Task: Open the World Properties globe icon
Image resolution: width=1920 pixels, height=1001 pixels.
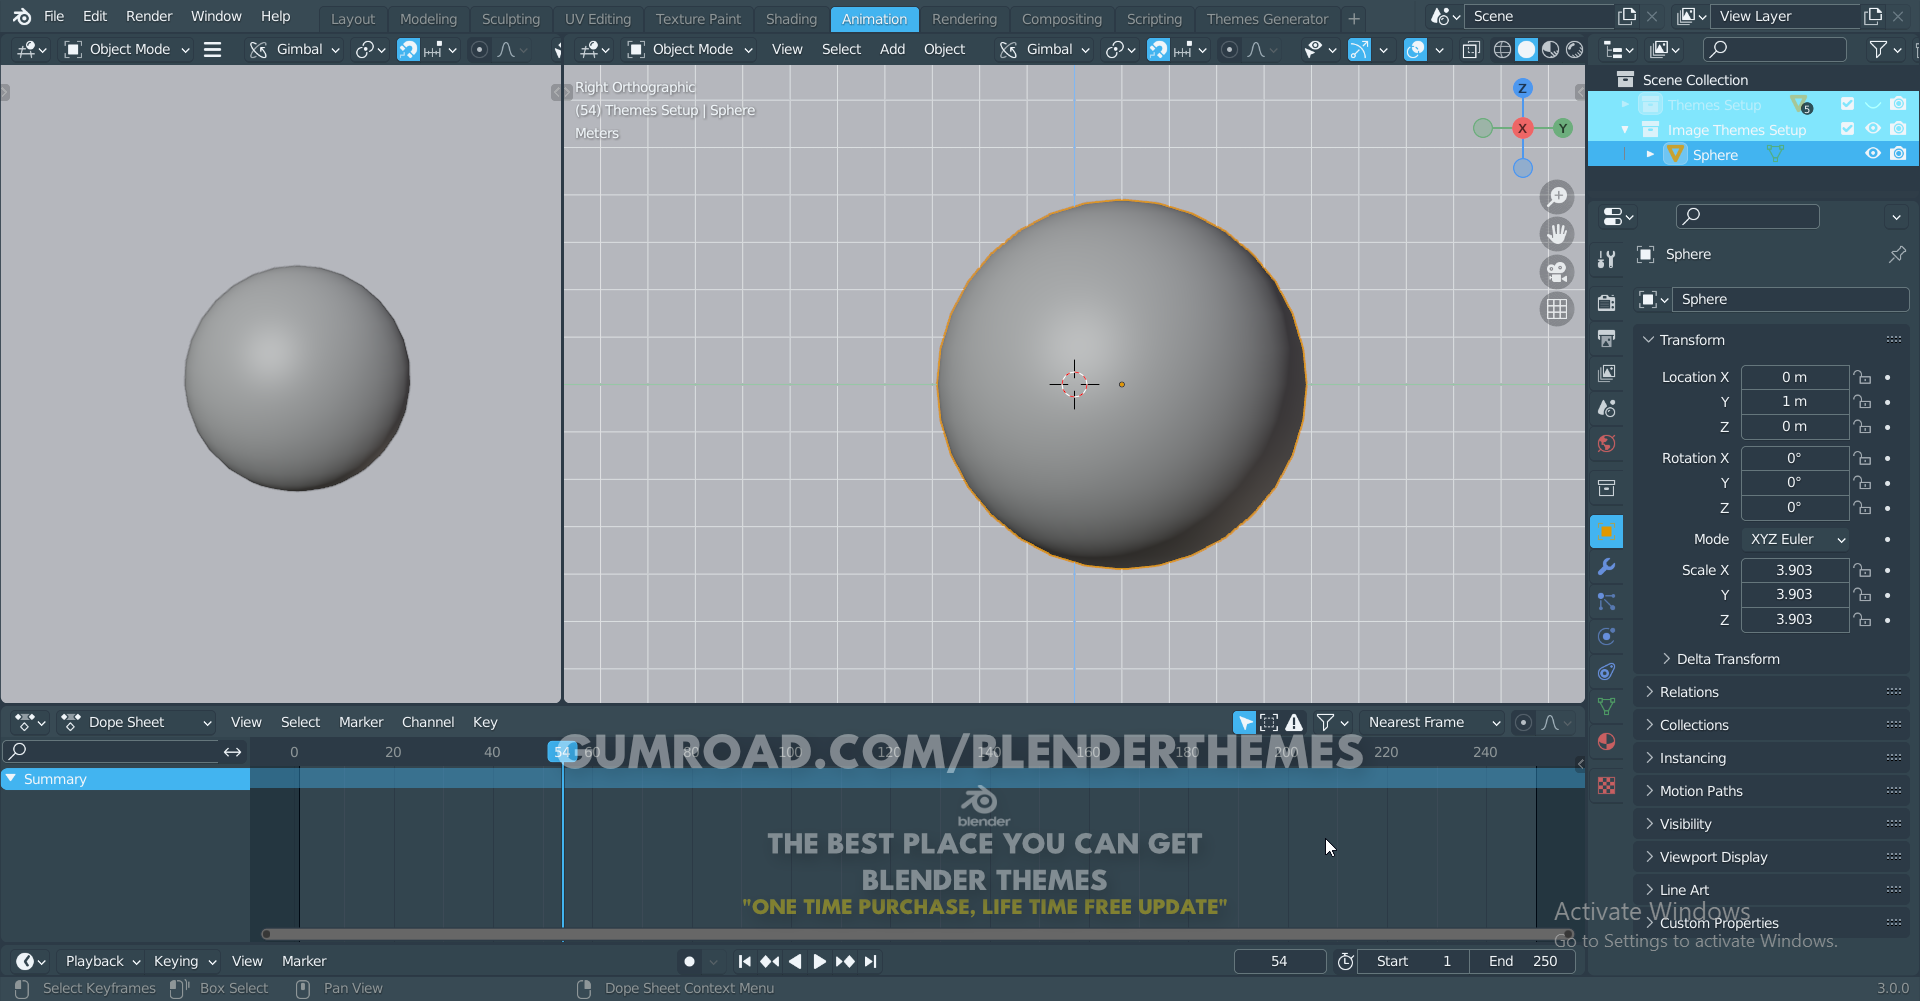Action: 1607,443
